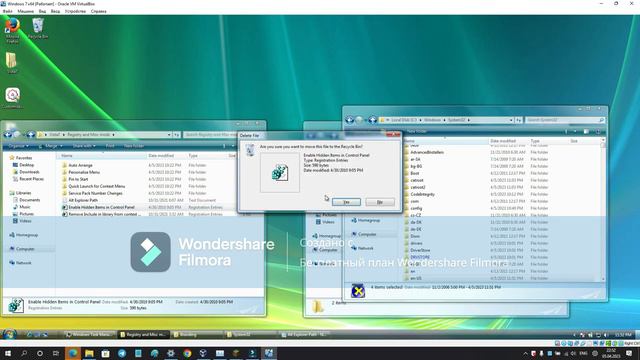Open address bar dropdown in System32 window
This screenshot has height=360, width=640.
point(511,120)
